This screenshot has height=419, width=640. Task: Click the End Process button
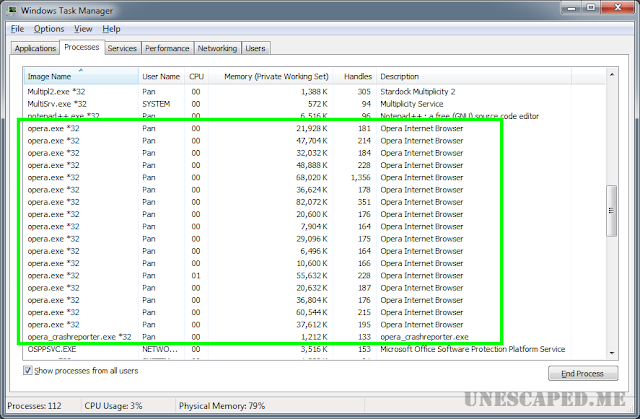(583, 373)
